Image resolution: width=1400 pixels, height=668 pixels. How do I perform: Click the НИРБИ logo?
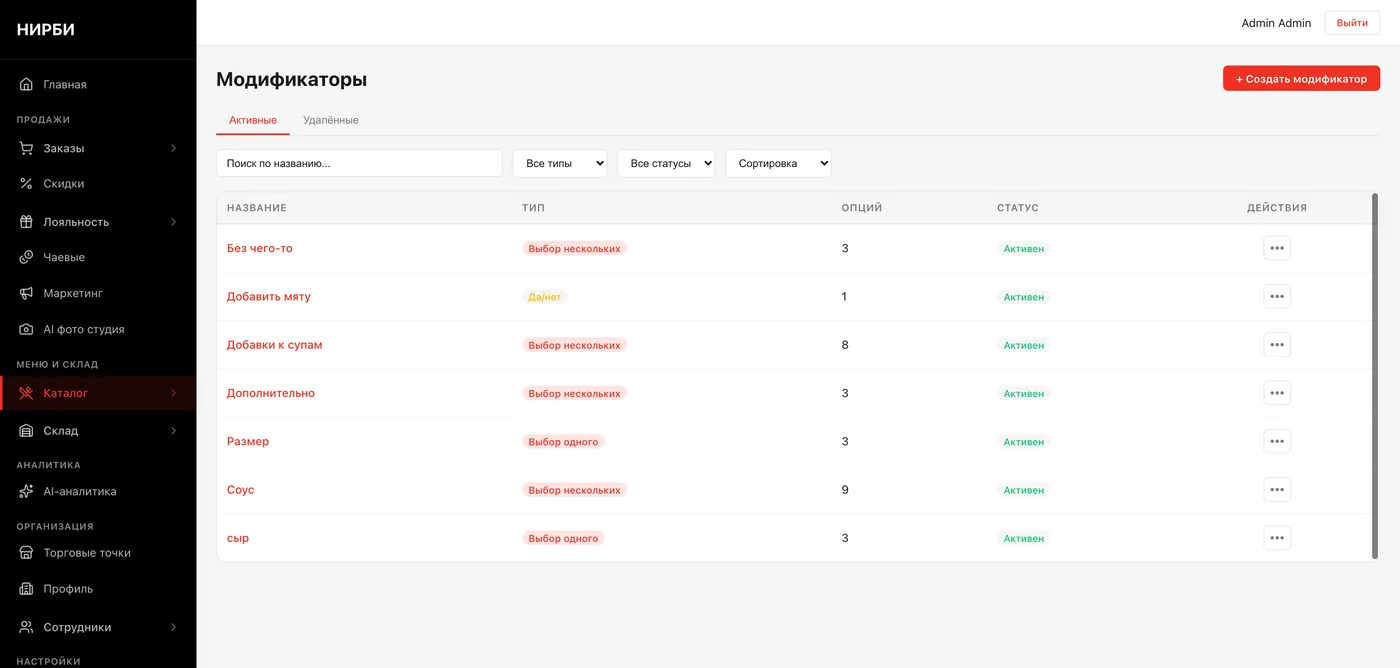pyautogui.click(x=46, y=30)
